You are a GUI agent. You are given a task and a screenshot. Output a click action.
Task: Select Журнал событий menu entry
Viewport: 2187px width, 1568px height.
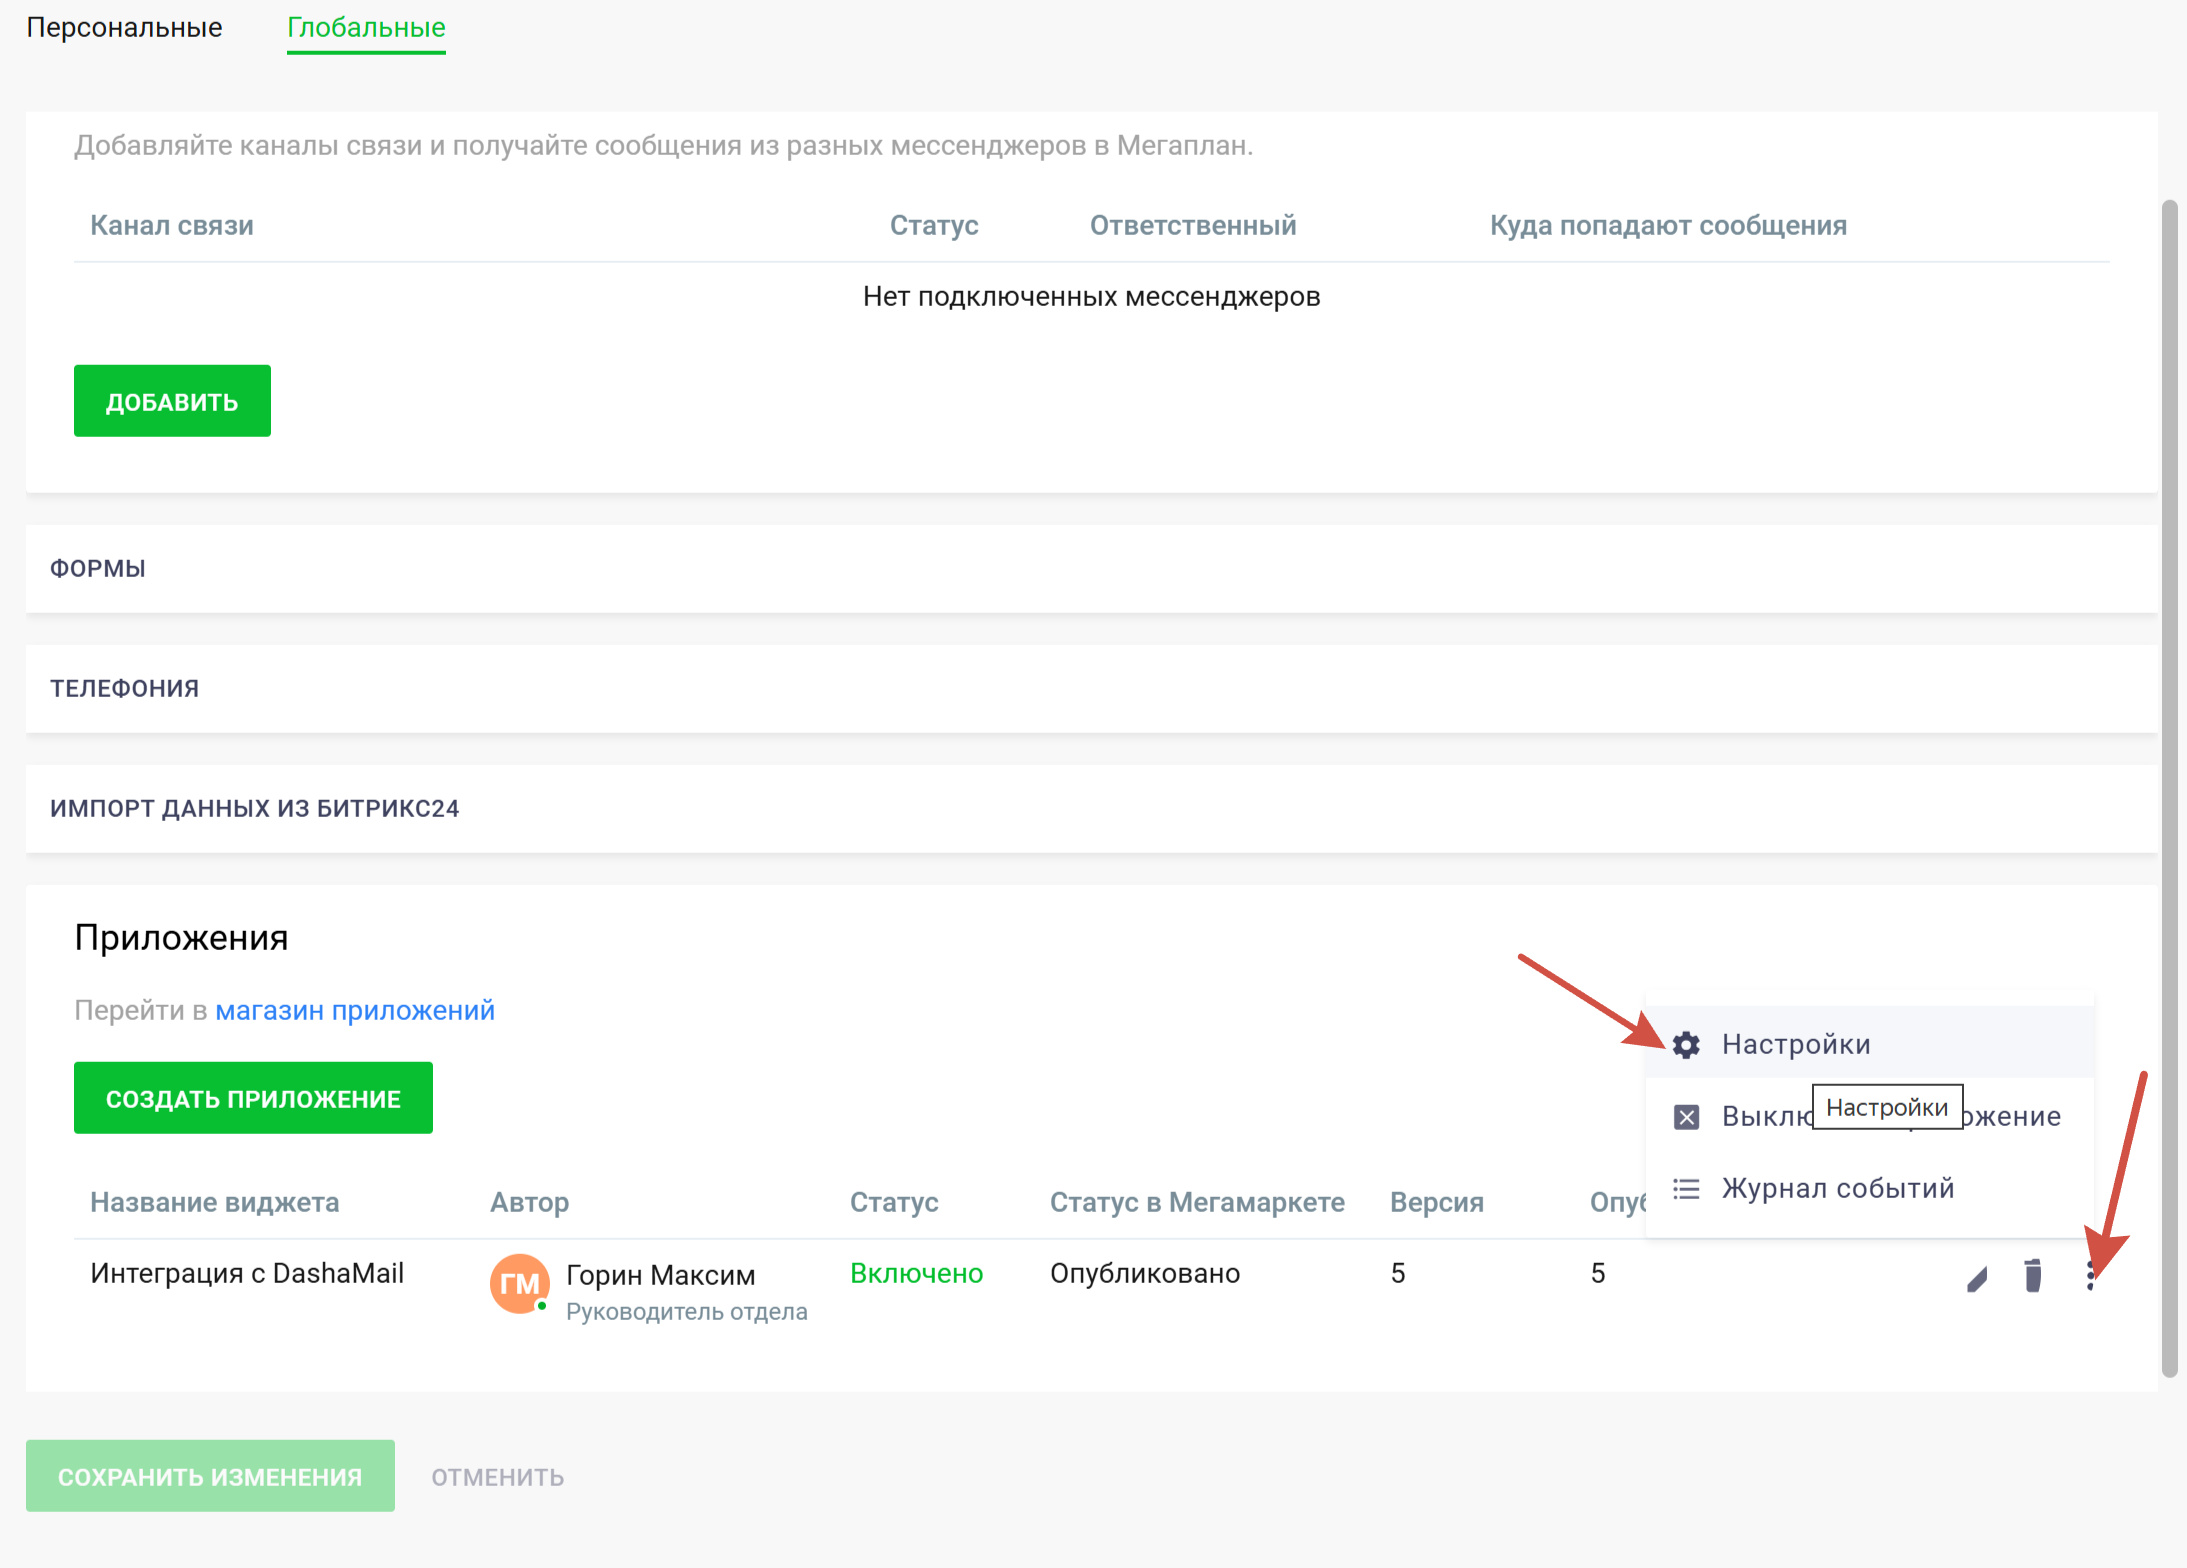[1837, 1189]
